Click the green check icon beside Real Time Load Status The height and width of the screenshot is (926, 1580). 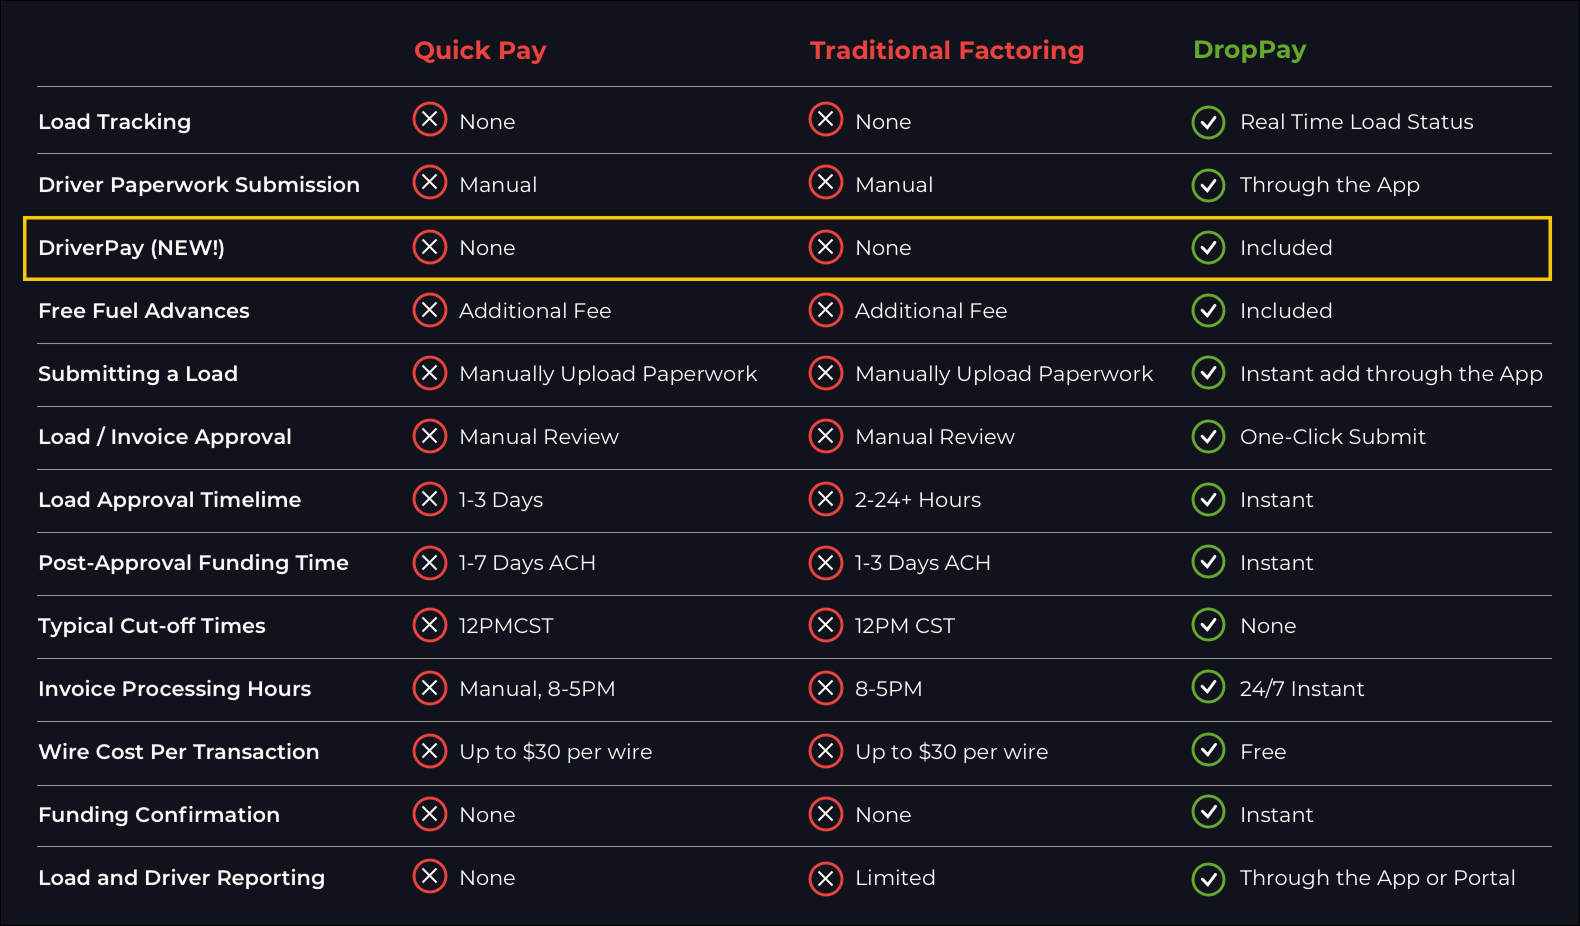pos(1208,122)
